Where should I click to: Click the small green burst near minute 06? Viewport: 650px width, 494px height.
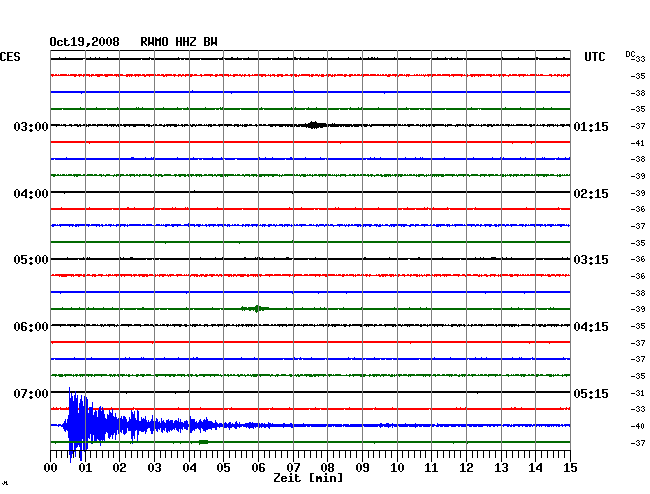(x=256, y=308)
